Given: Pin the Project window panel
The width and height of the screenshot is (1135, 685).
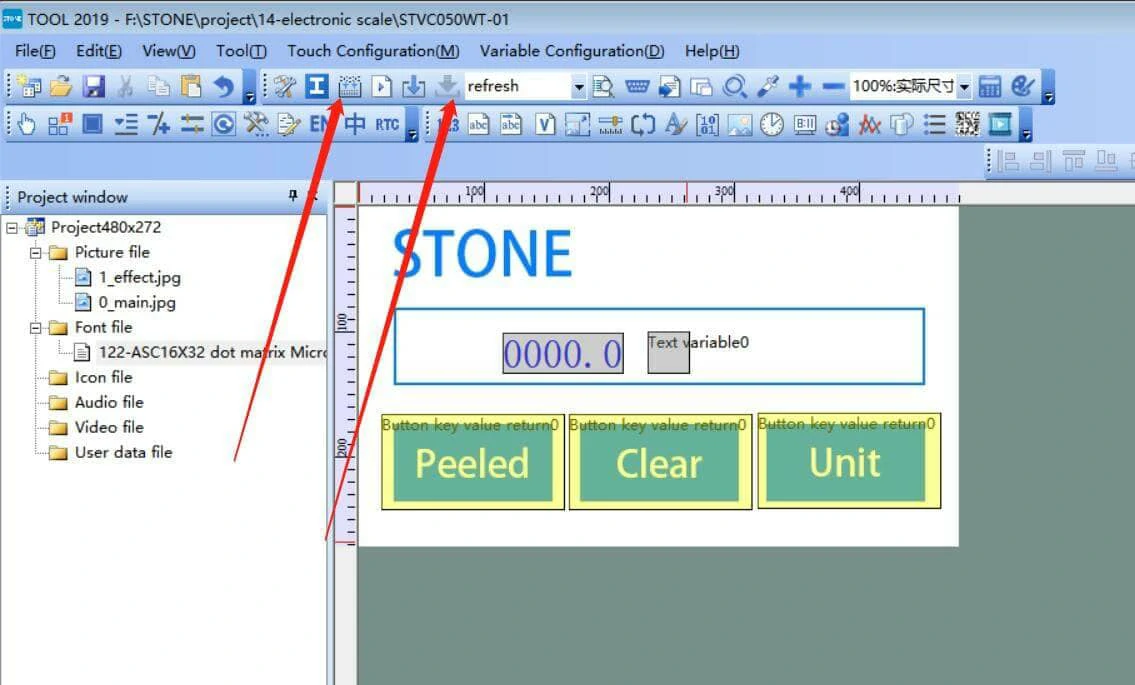Looking at the screenshot, I should coord(292,196).
